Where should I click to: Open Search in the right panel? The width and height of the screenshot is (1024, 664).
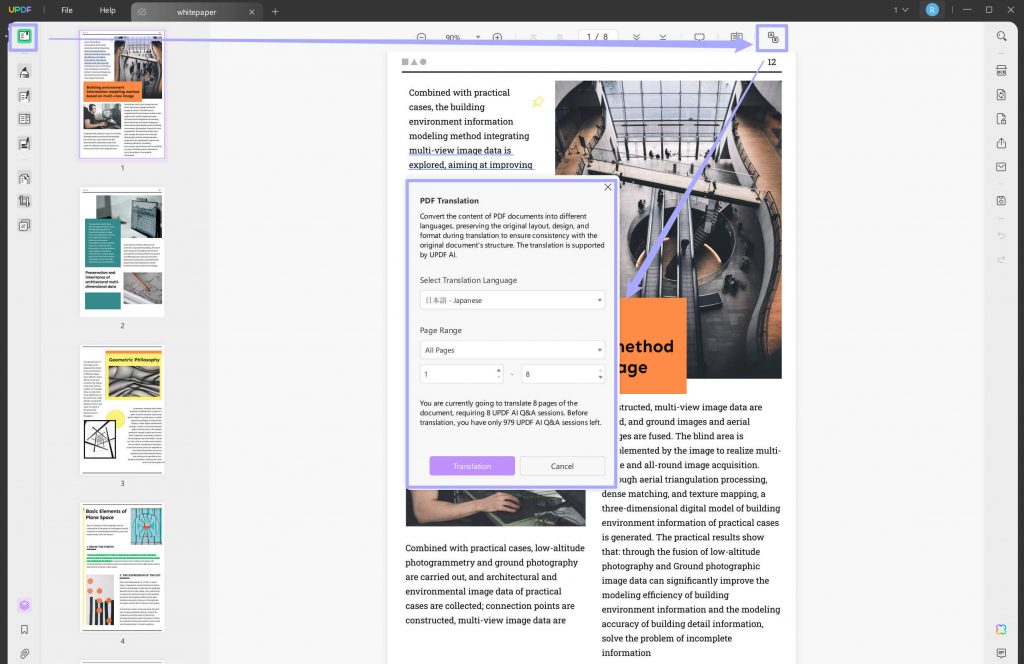[x=1001, y=36]
